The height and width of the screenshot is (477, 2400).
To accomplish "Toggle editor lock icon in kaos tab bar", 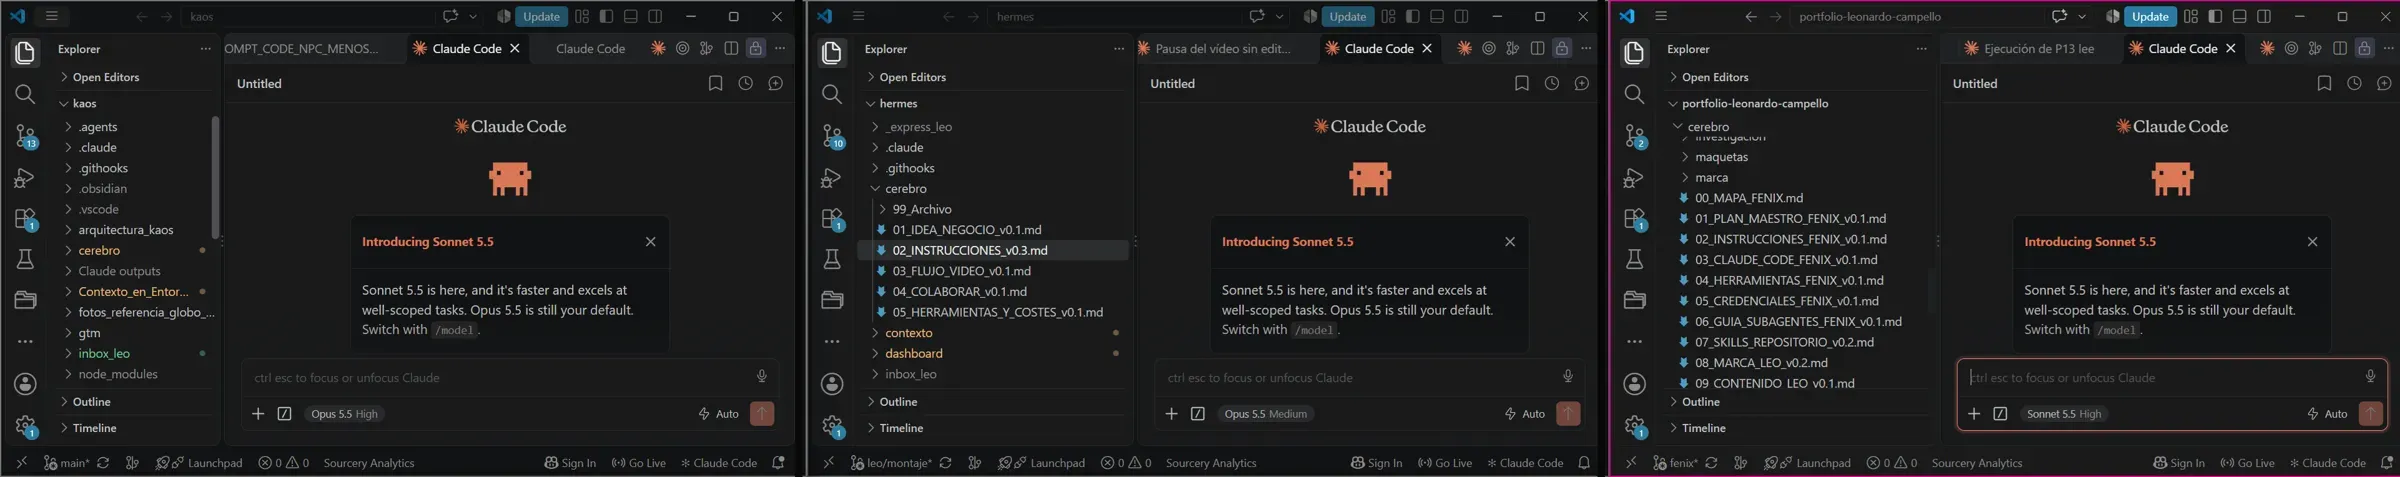I will [756, 49].
